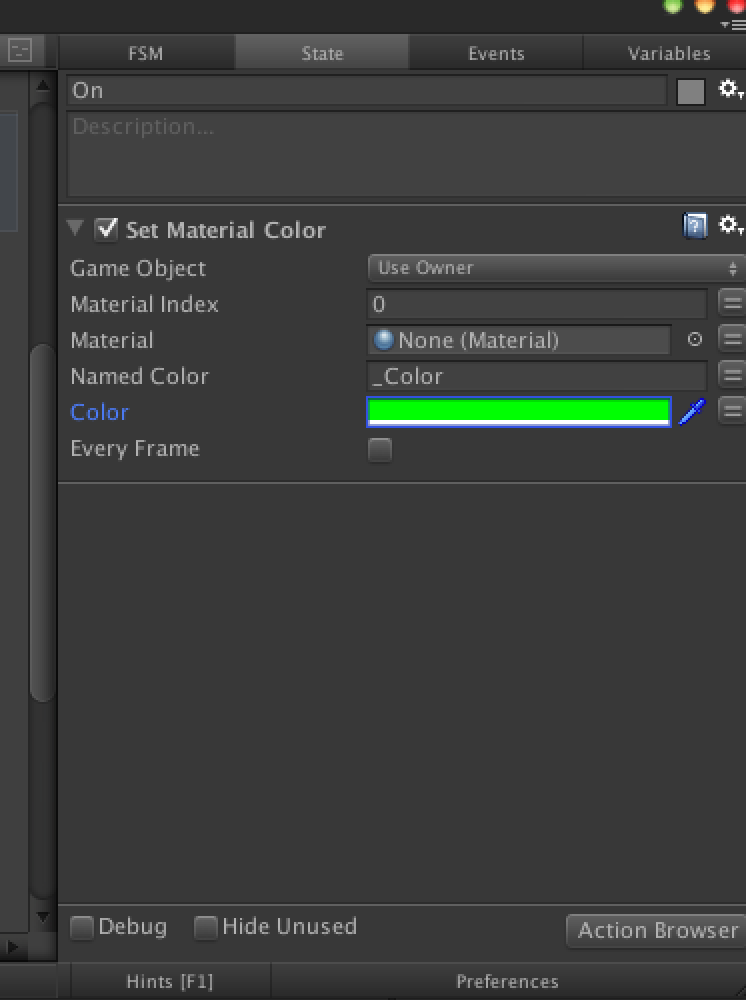Click the minimap toggle icon left of the FSM tab
This screenshot has width=746, height=1000.
[20, 51]
